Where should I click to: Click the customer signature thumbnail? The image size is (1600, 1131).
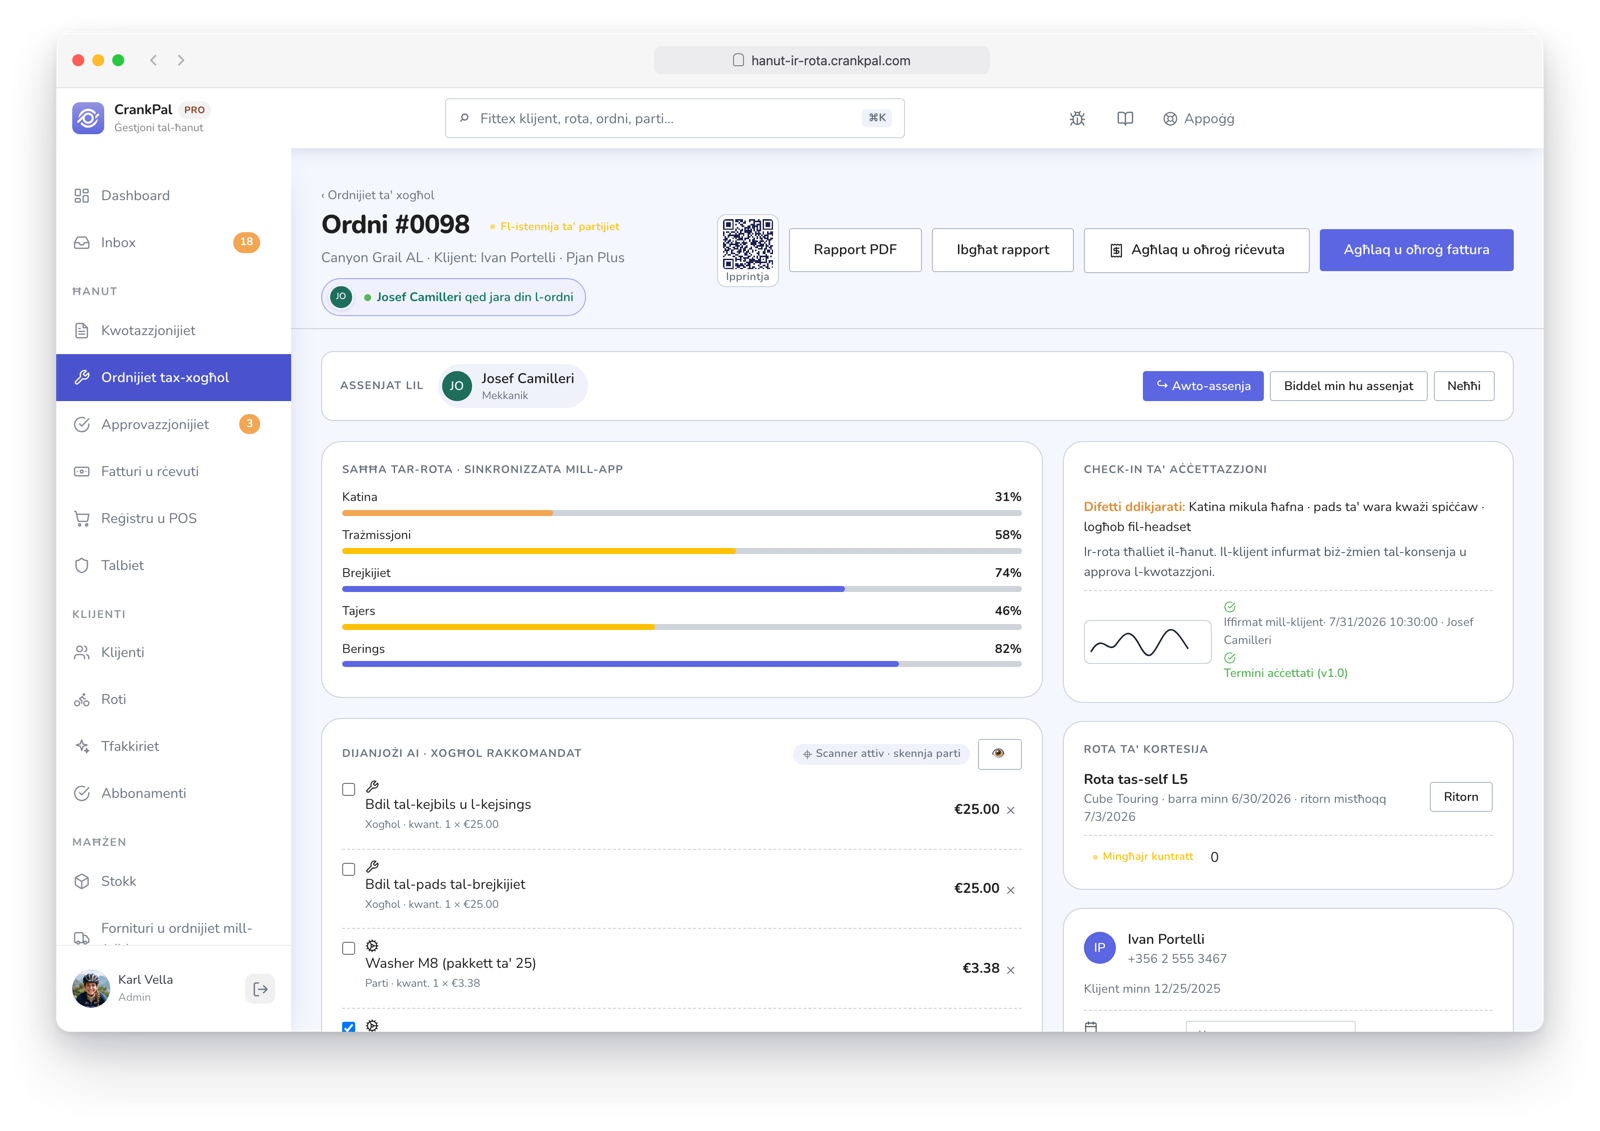(1147, 642)
